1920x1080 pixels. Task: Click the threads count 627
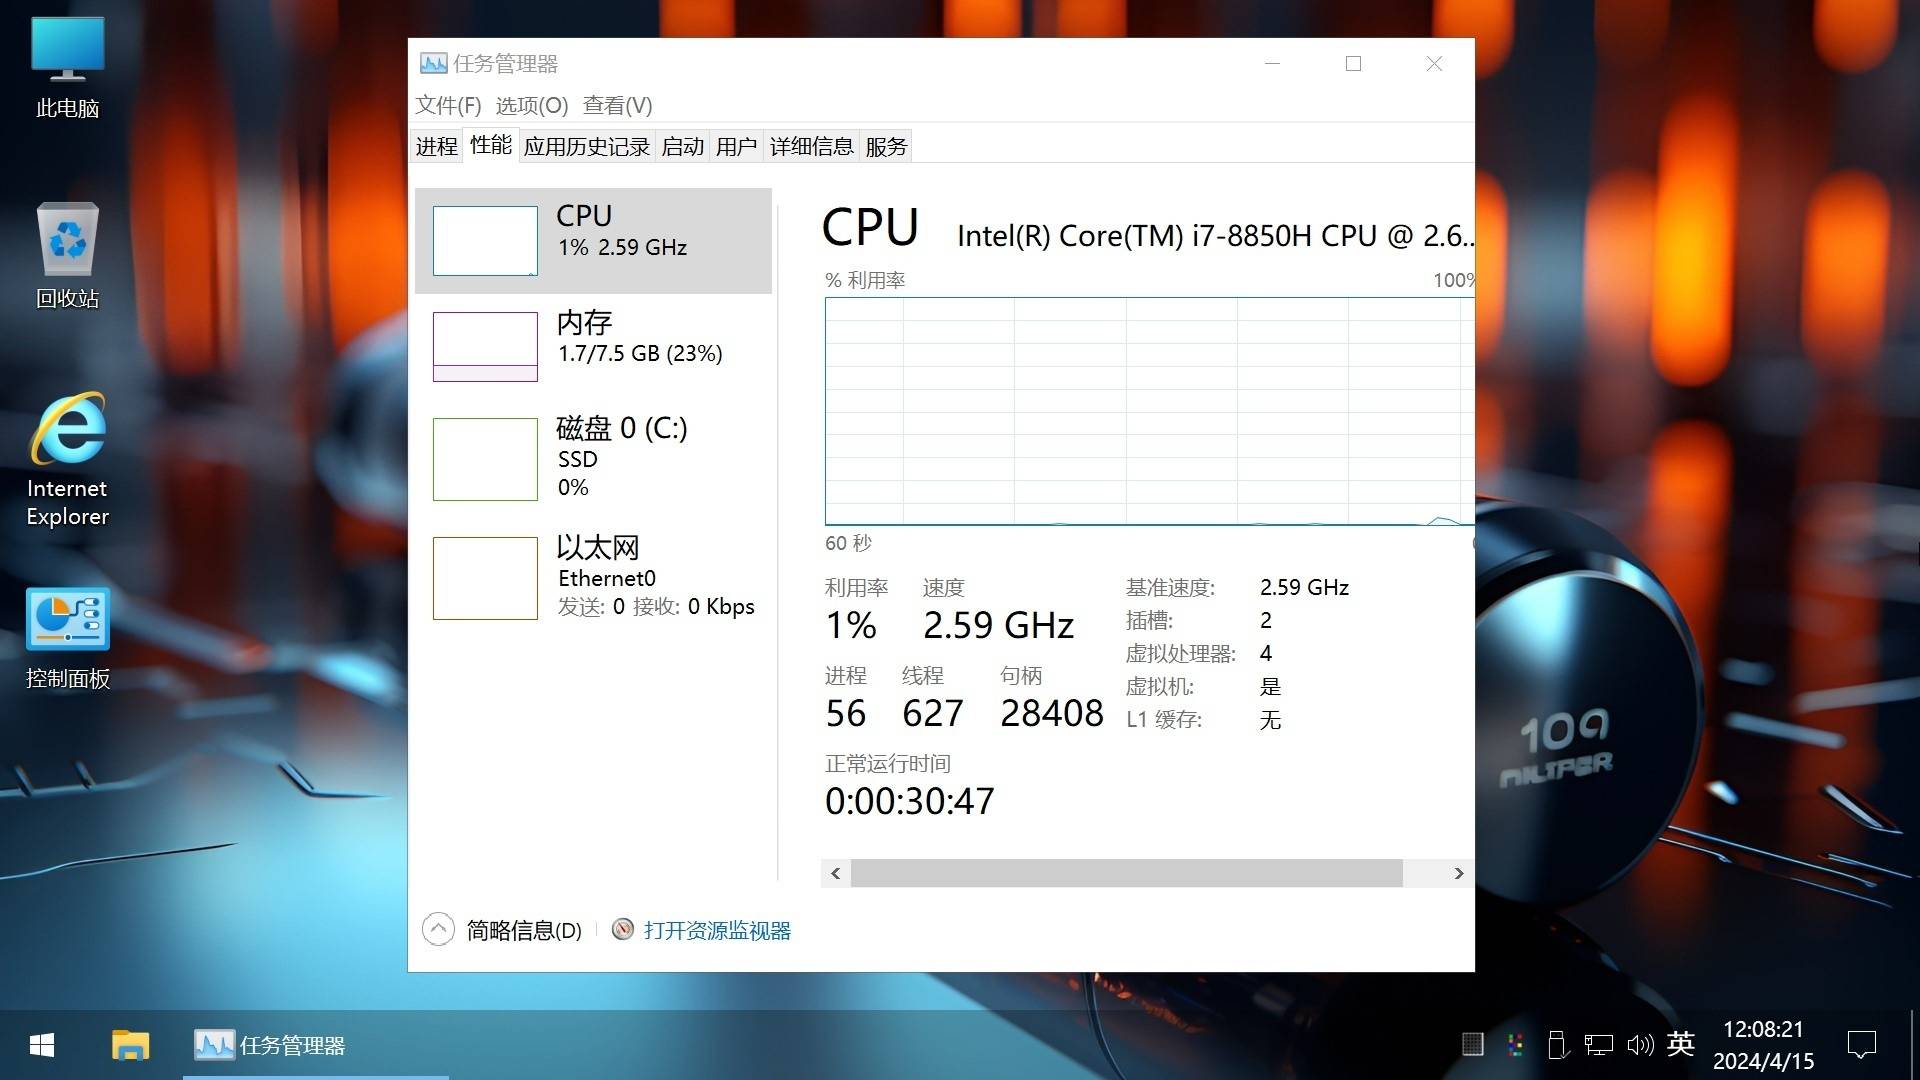932,713
